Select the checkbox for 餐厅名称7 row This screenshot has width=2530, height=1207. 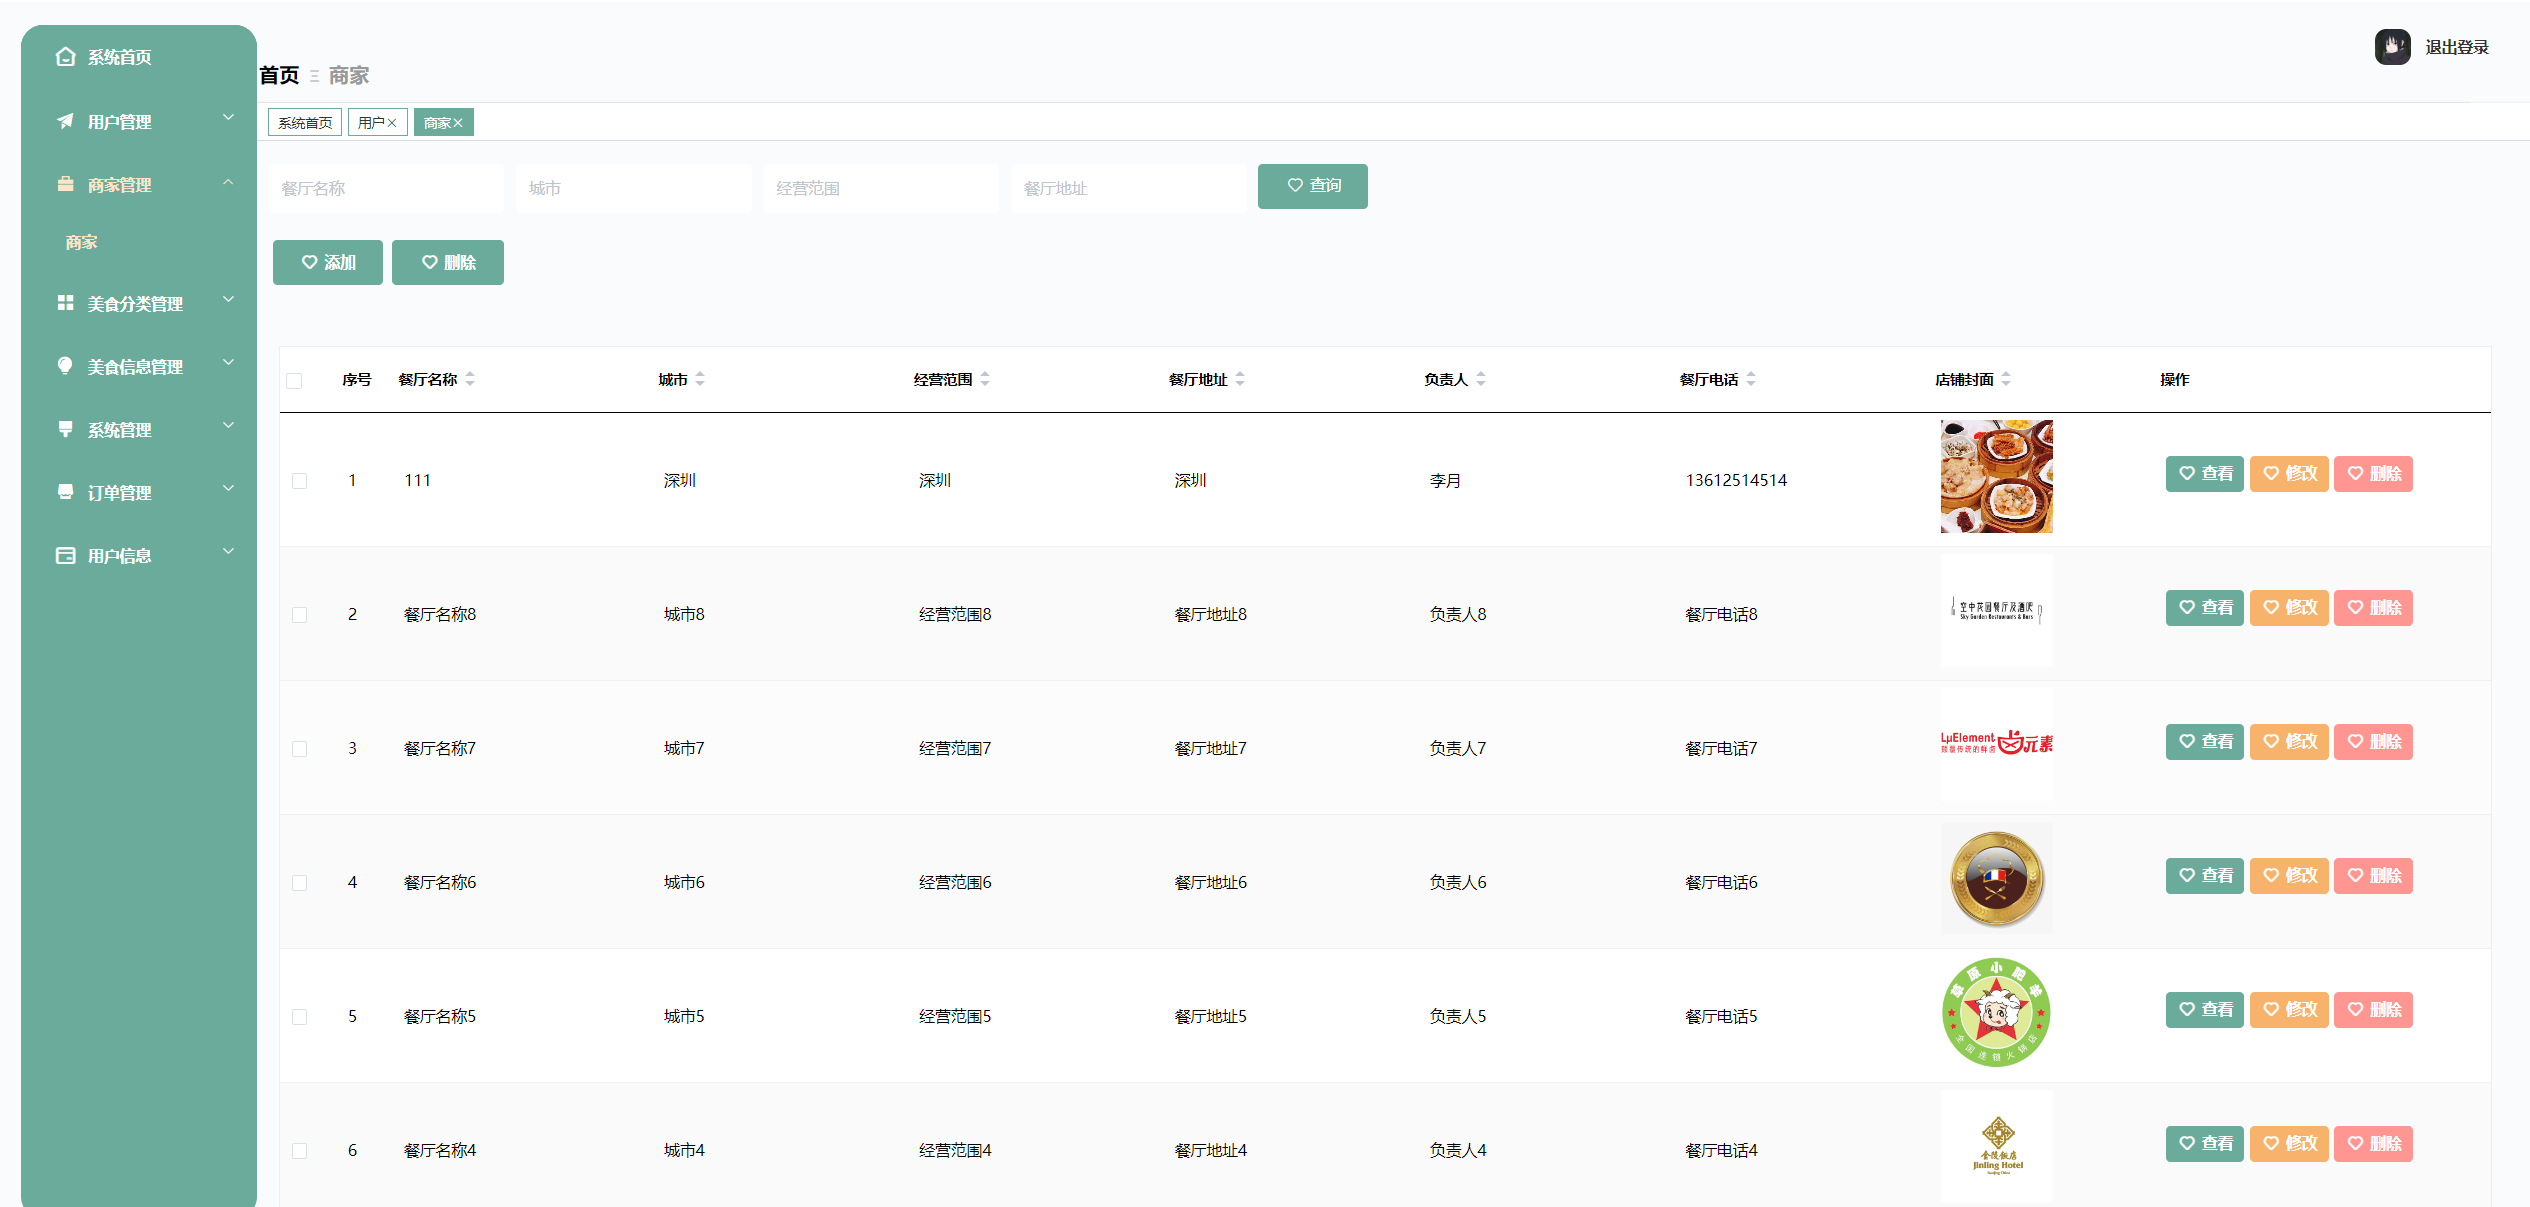299,749
